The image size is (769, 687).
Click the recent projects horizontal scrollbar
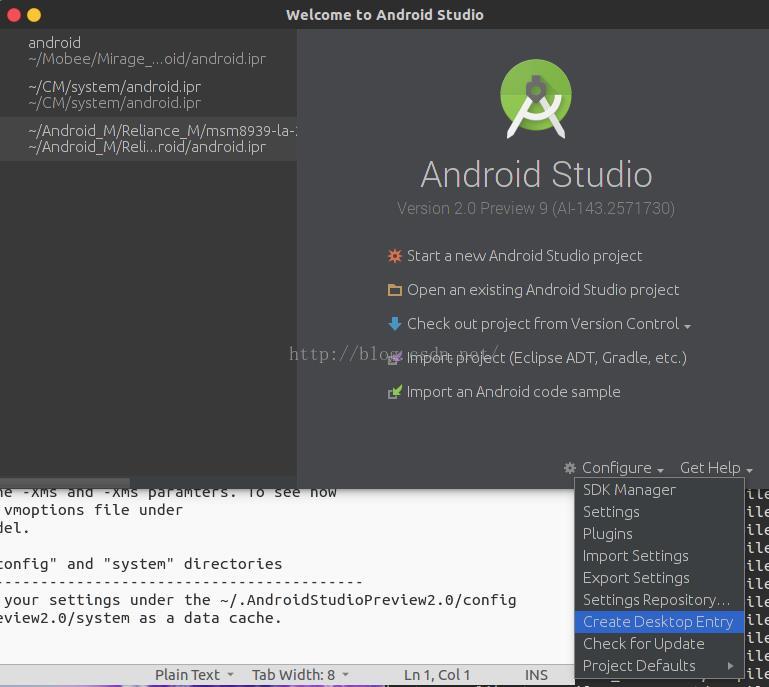(x=65, y=483)
